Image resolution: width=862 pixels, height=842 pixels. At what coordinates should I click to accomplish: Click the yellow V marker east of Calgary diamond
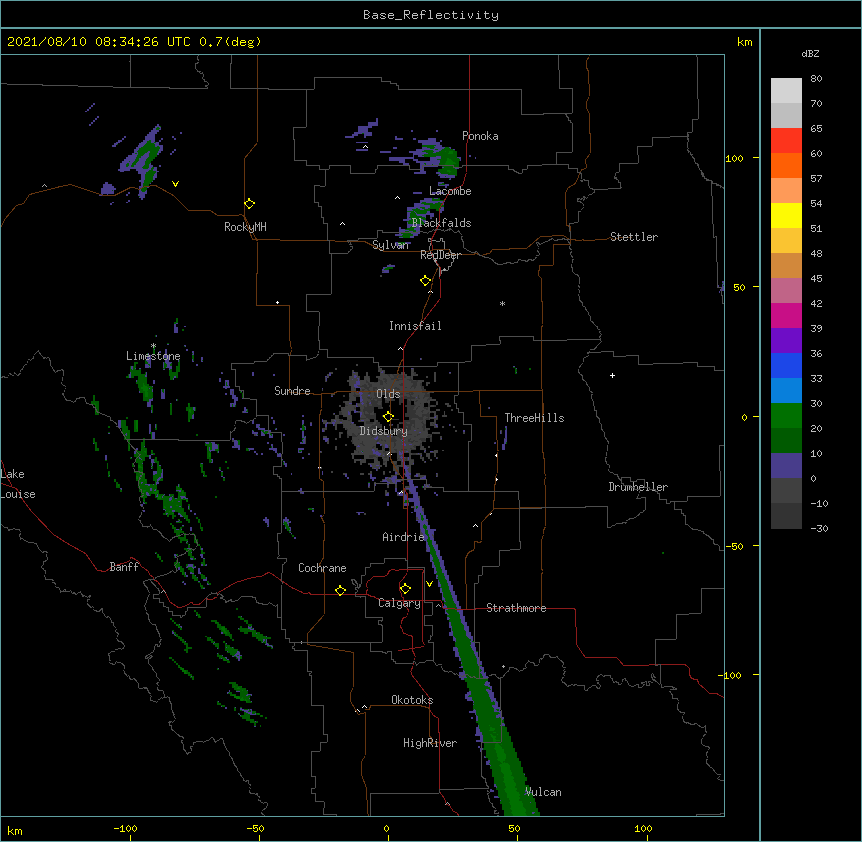click(429, 584)
